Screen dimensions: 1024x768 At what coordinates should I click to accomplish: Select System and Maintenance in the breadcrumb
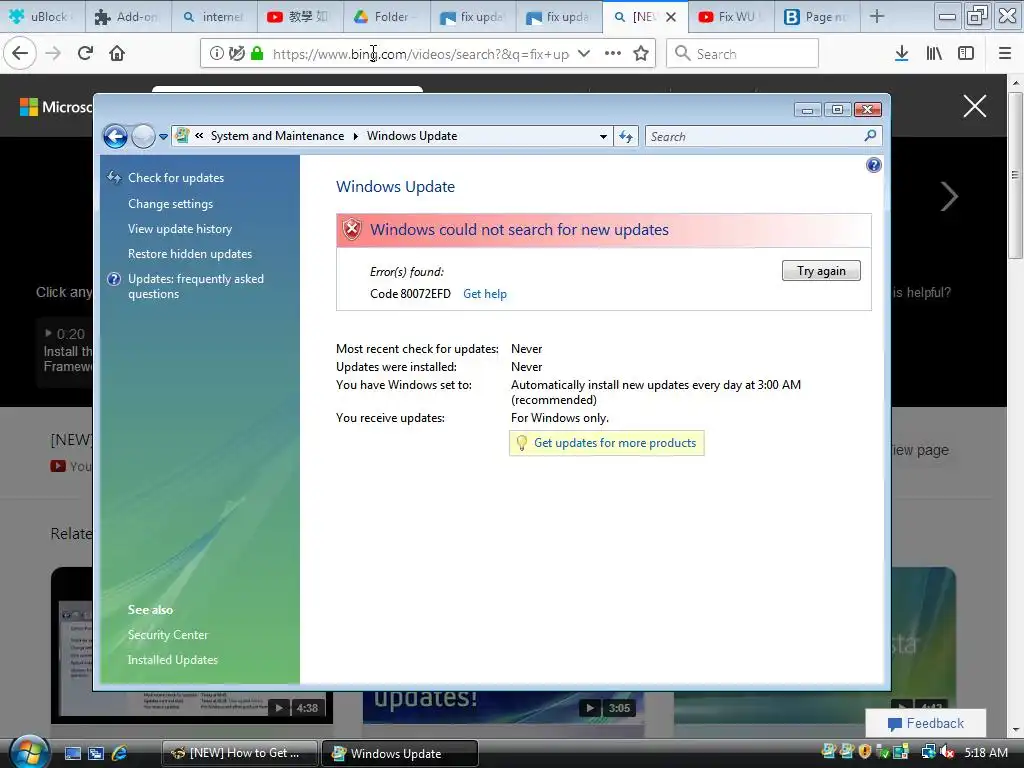coord(277,136)
